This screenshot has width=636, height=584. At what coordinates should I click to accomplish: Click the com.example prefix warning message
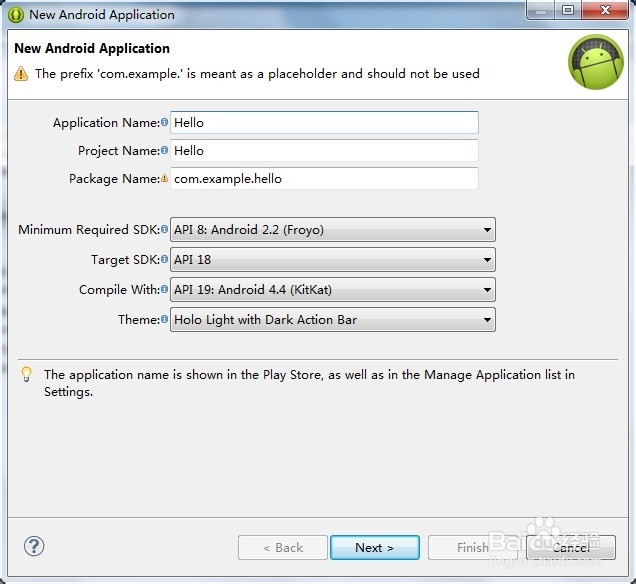coord(257,74)
